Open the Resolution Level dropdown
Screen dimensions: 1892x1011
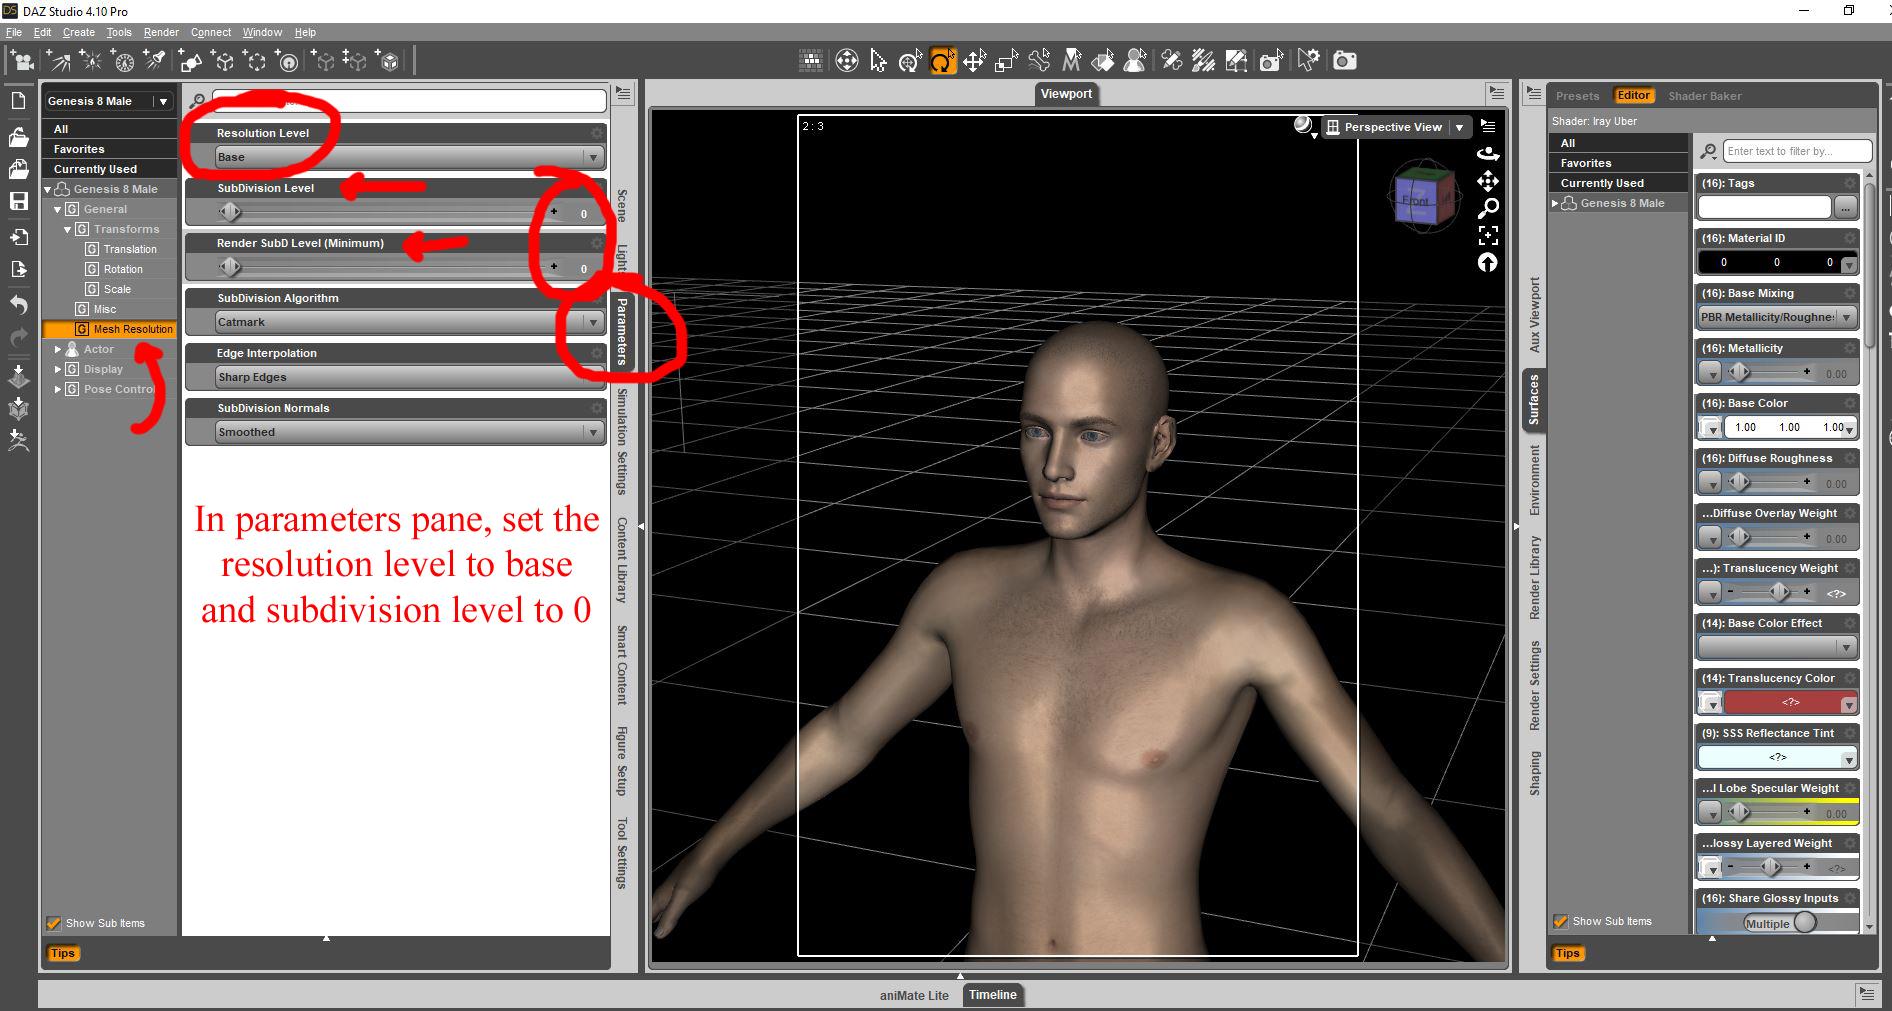point(410,157)
